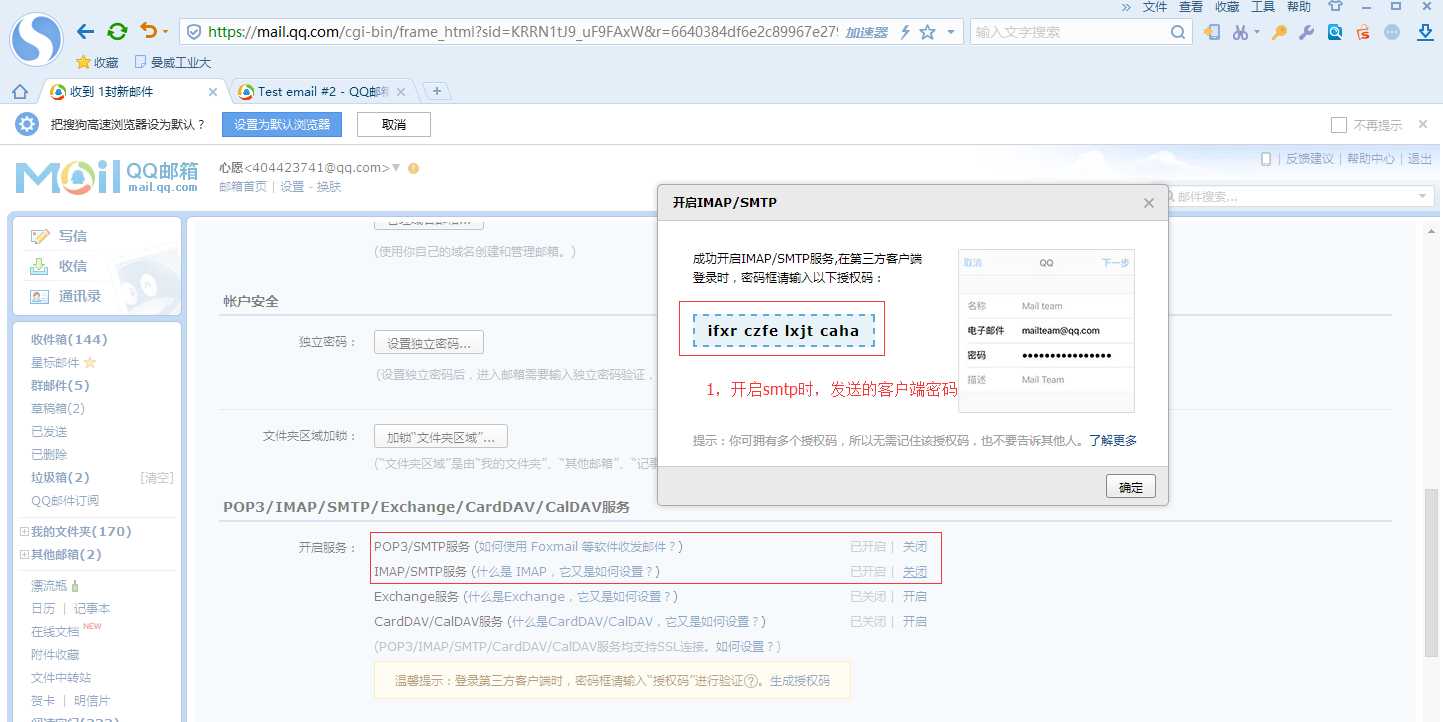Click authorization code ifxr czfe lxjt caha
Viewport: 1443px width, 722px height.
(x=783, y=331)
